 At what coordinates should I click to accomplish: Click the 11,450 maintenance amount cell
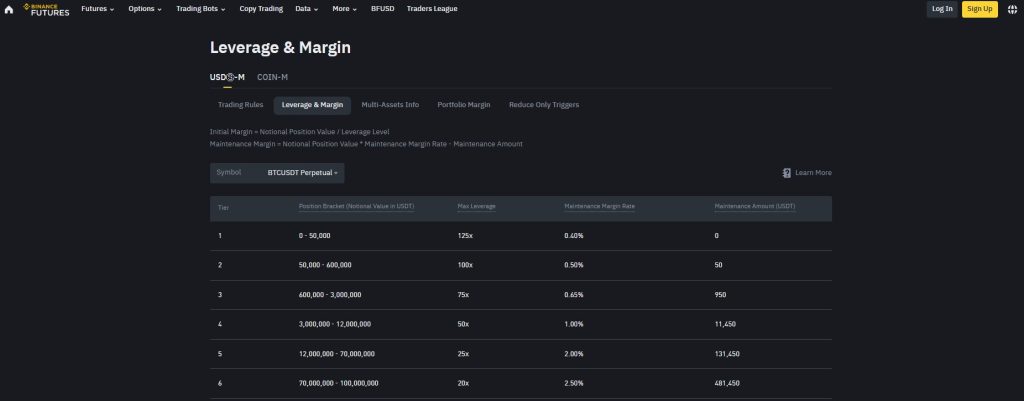726,325
